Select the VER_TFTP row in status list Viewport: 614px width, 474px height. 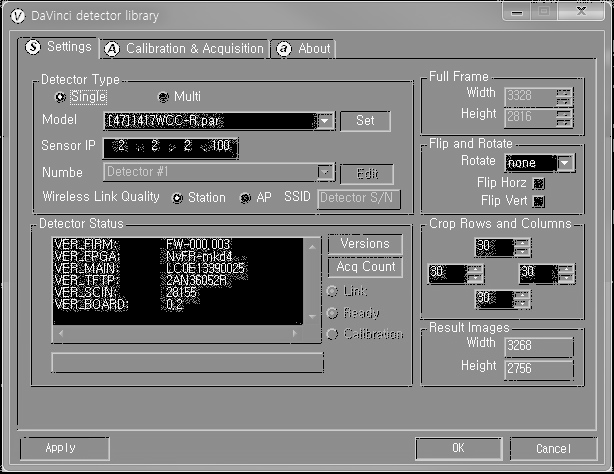pos(178,280)
